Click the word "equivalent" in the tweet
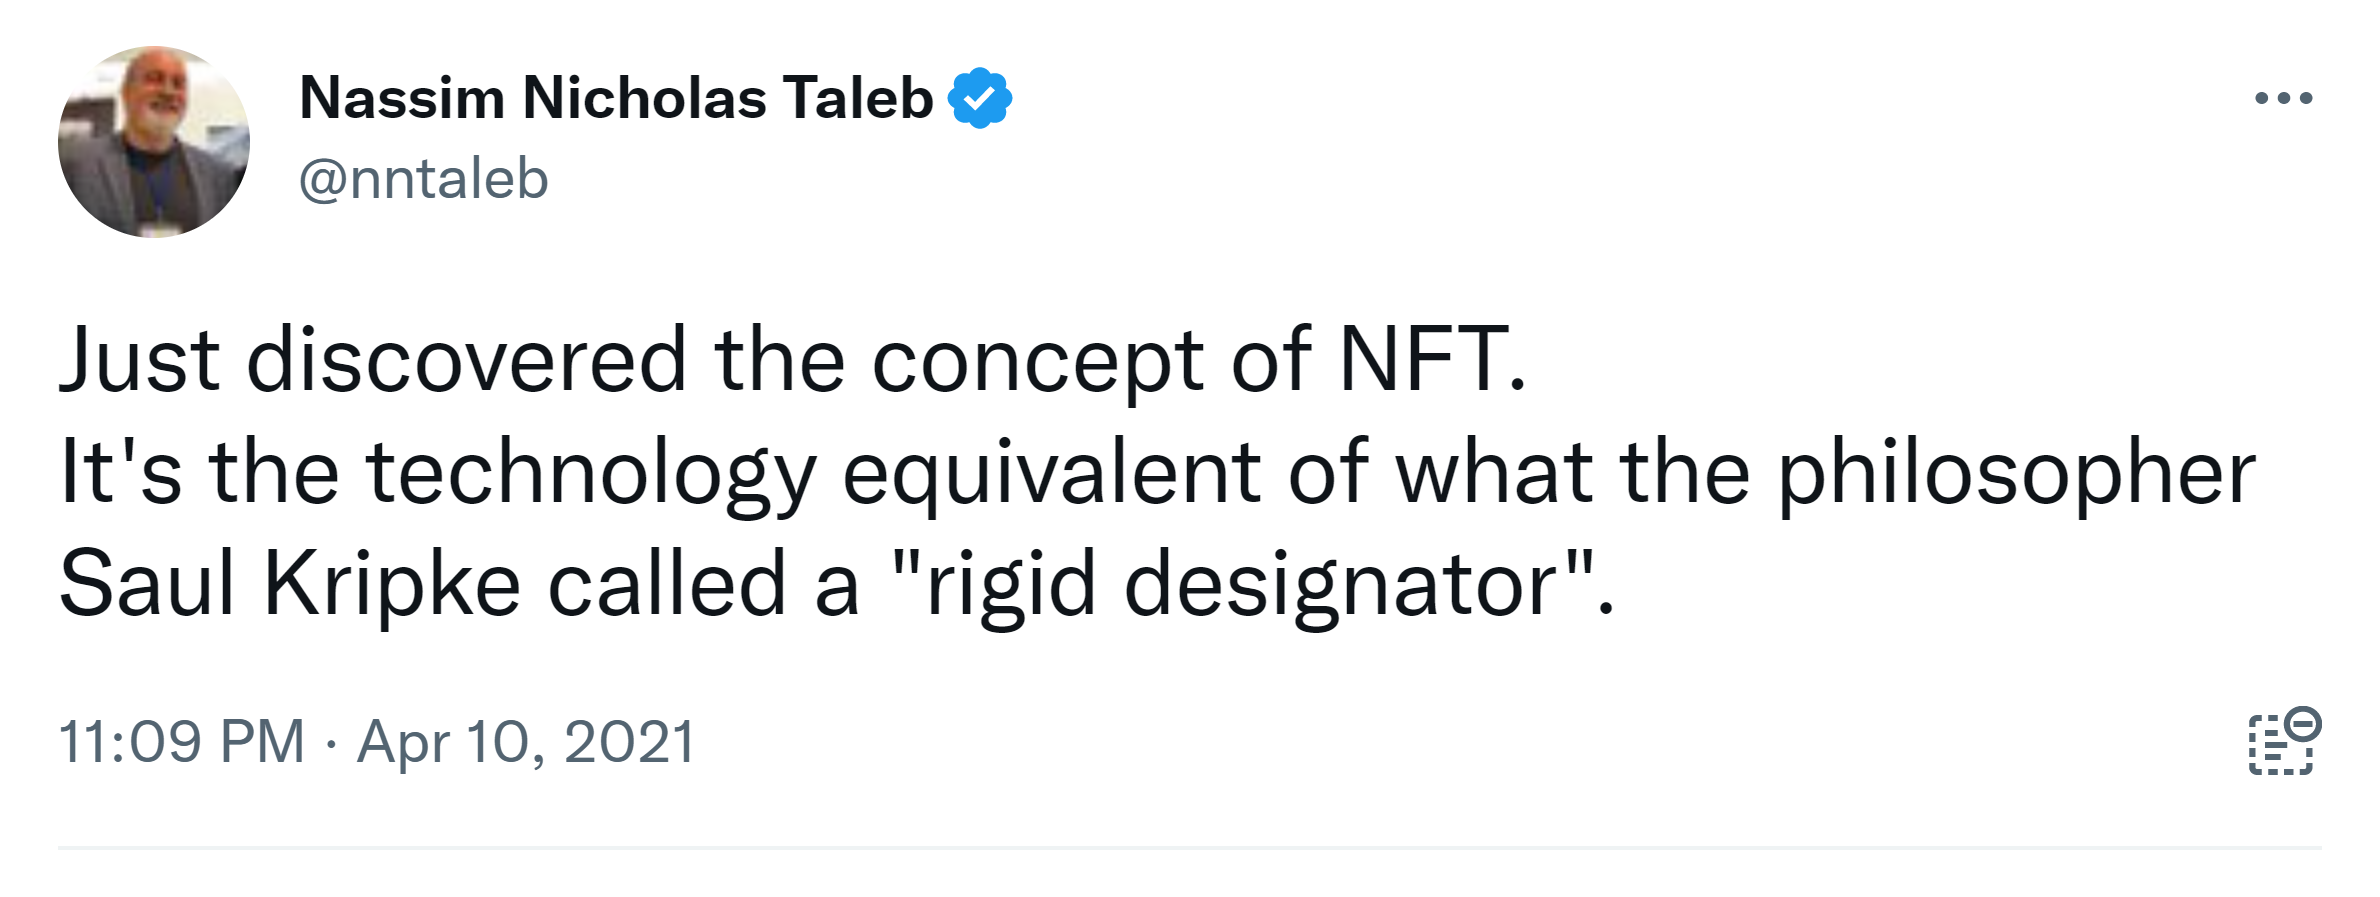This screenshot has width=2380, height=897. 1050,472
